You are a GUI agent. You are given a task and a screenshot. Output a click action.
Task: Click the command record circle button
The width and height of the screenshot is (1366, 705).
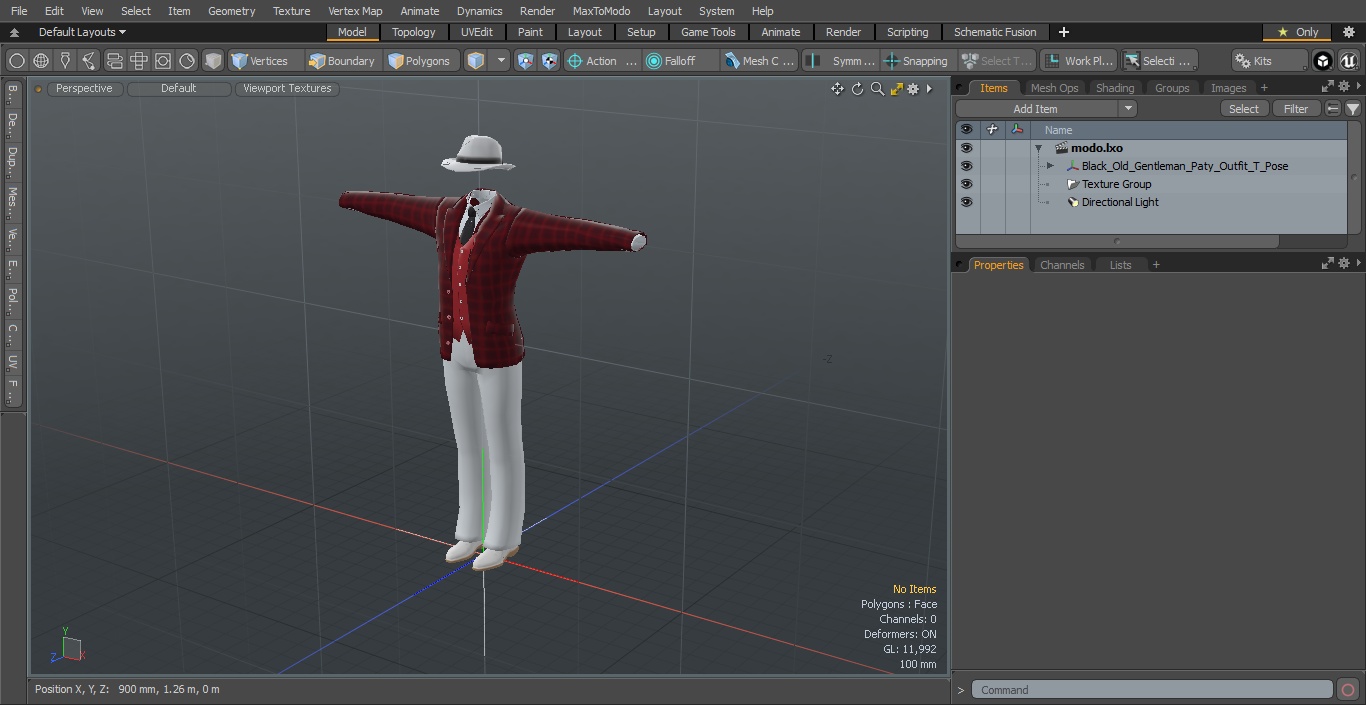[x=1348, y=690]
